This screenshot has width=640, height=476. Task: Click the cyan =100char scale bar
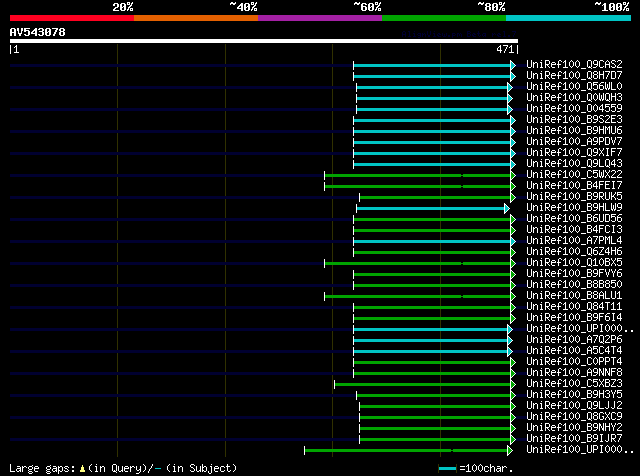pos(447,469)
